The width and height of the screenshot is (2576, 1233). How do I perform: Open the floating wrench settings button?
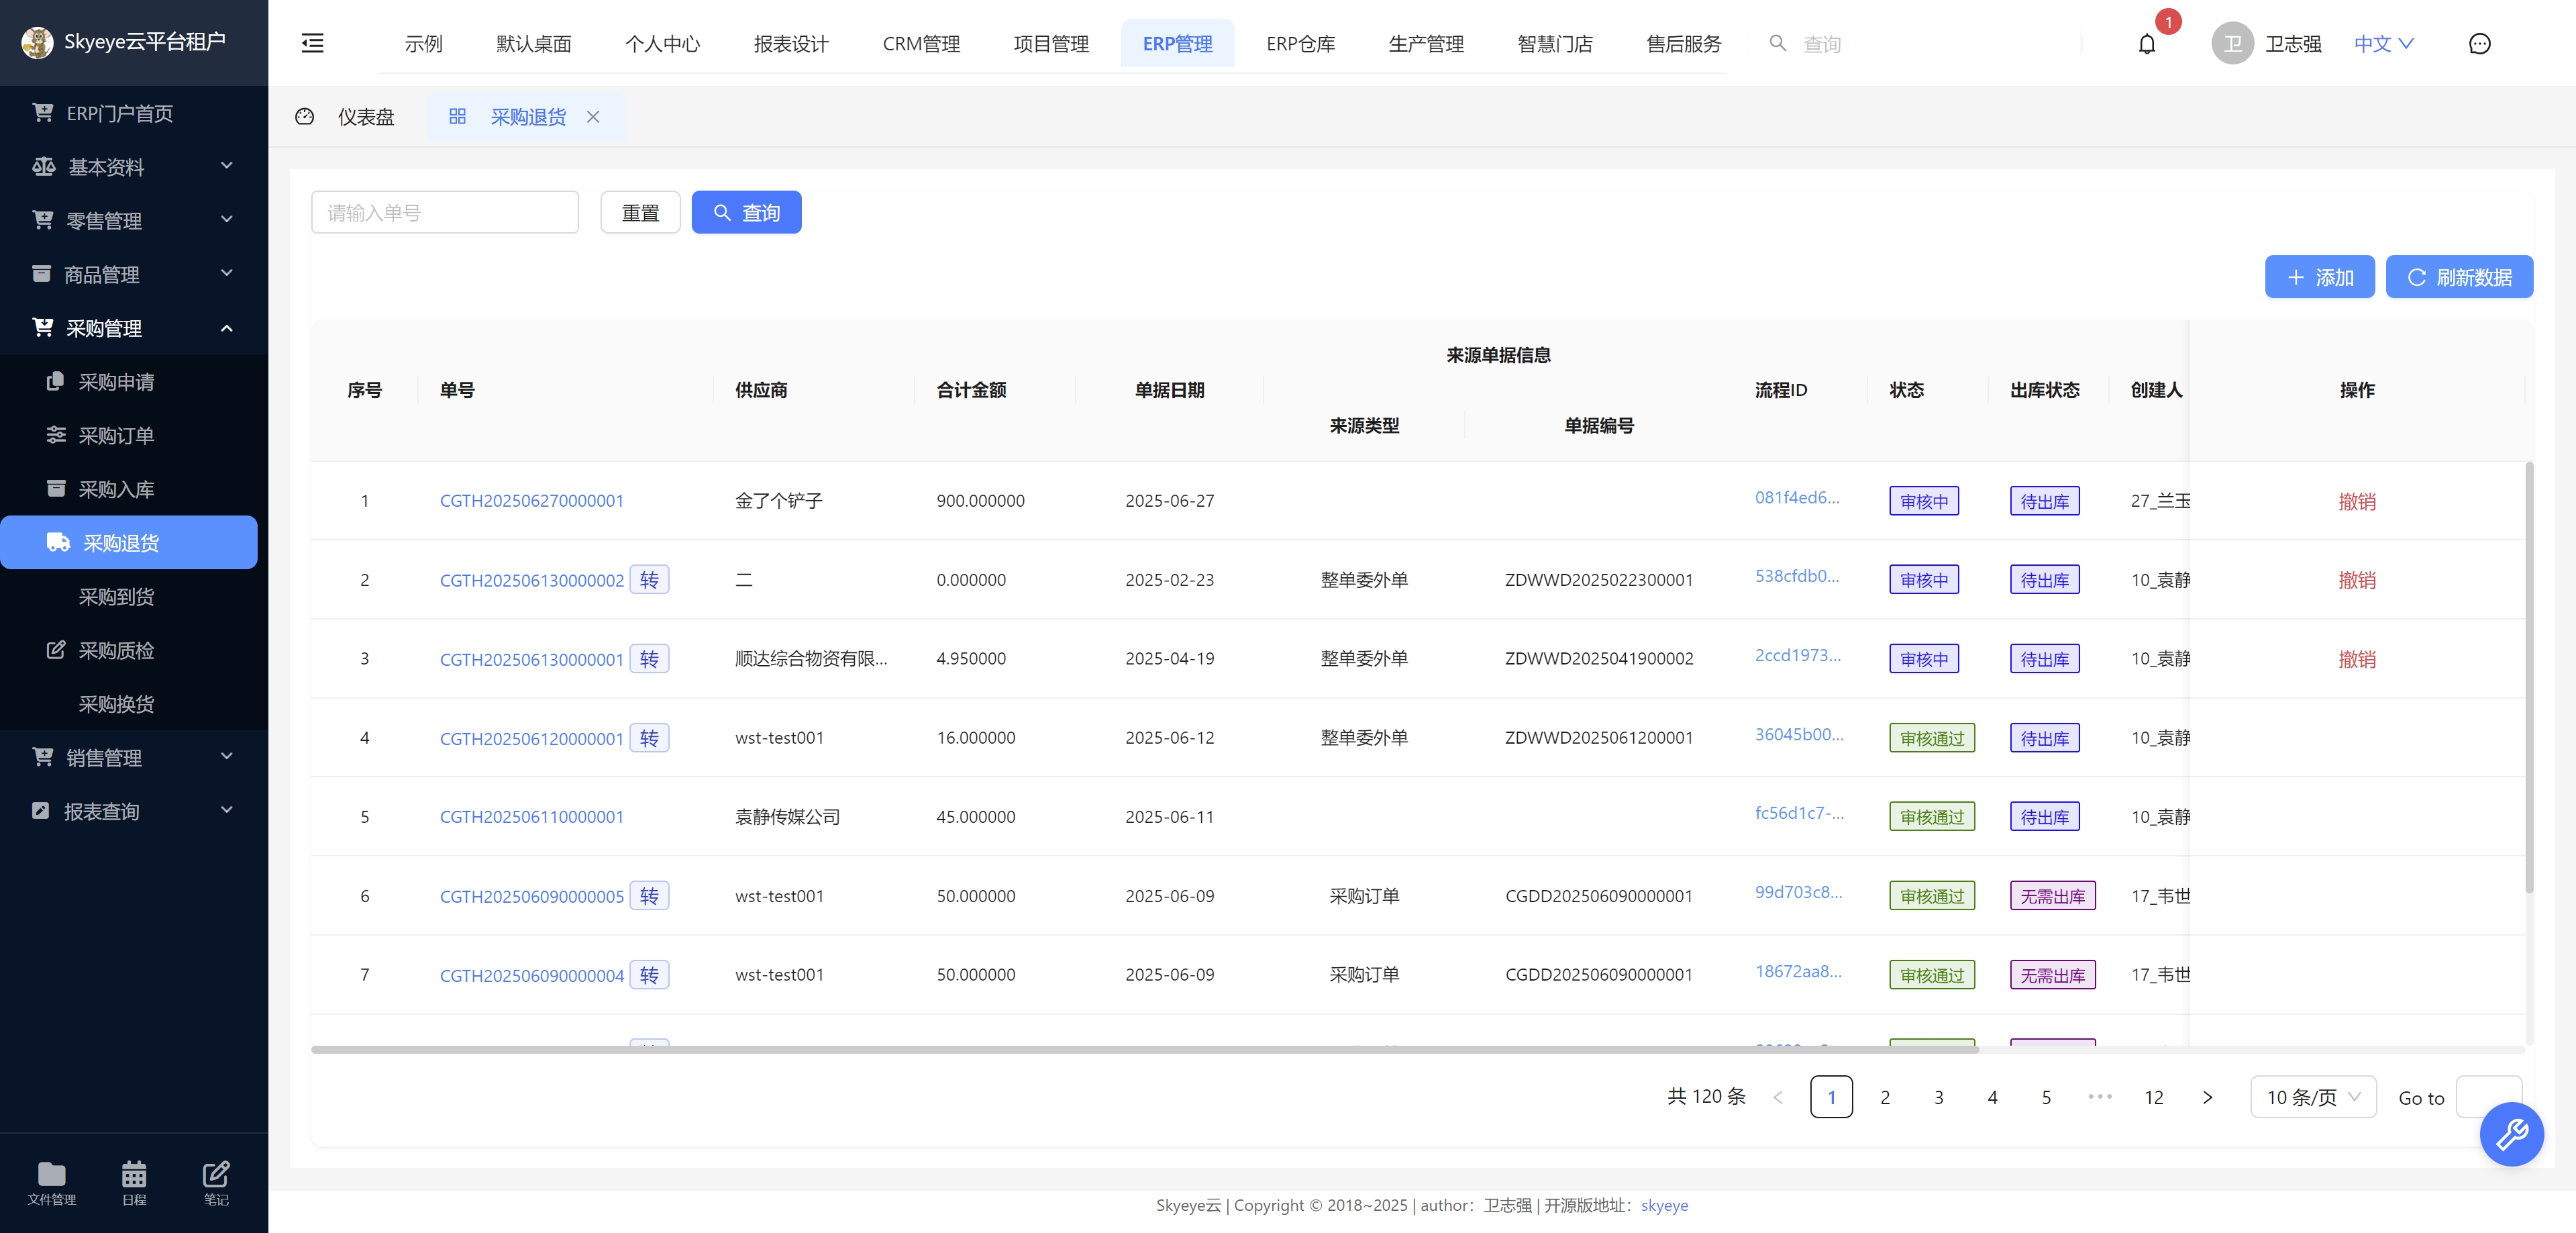click(2511, 1134)
